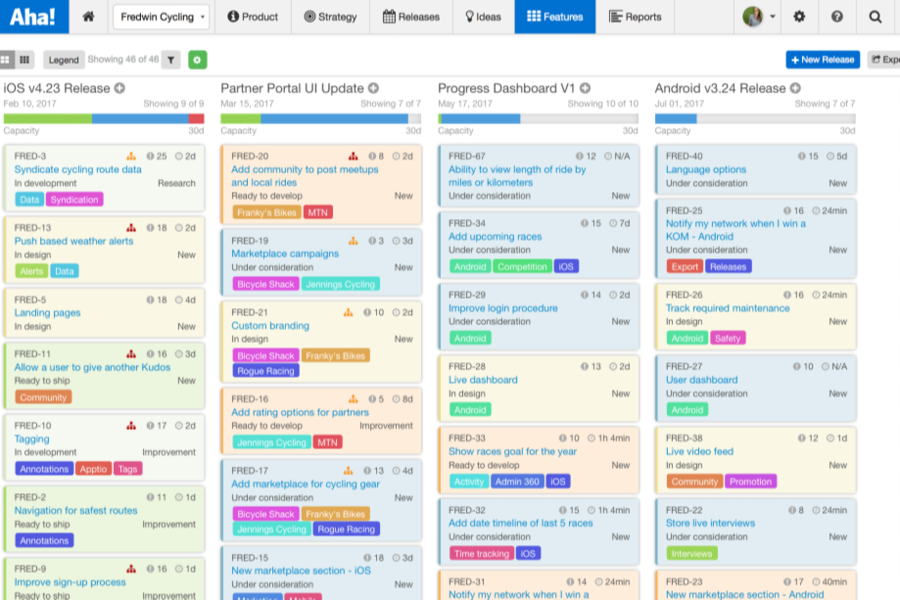Switch to the Reports tab
Image resolution: width=900 pixels, height=600 pixels.
tap(635, 17)
